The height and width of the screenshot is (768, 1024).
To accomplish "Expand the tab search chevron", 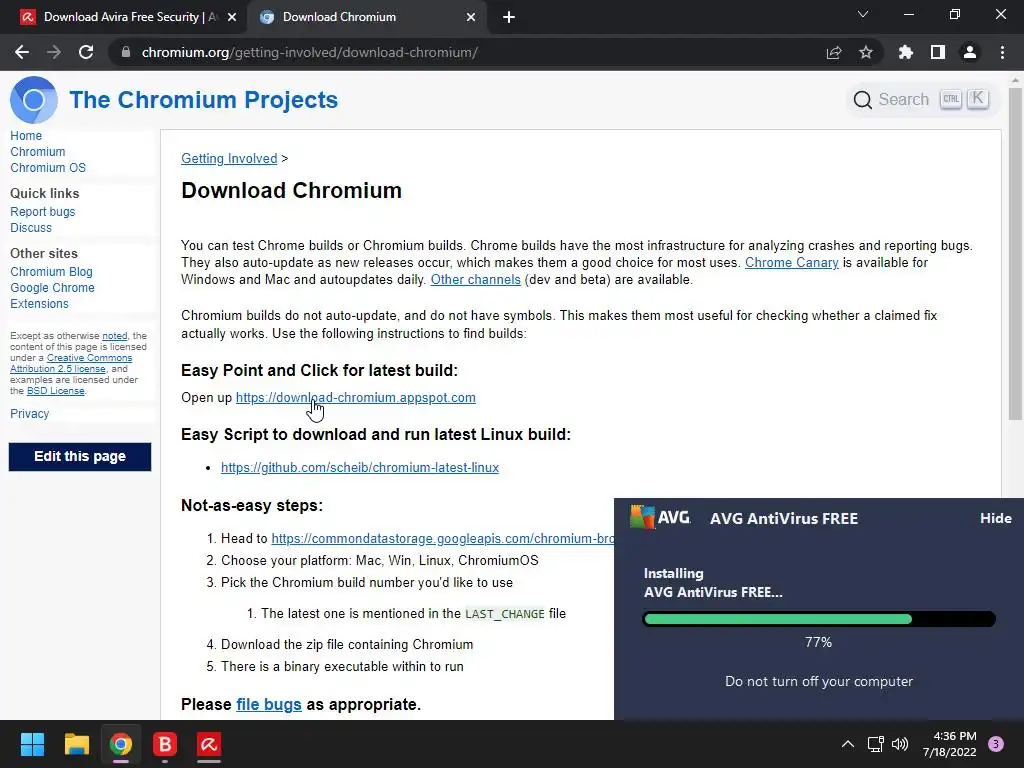I will click(863, 14).
